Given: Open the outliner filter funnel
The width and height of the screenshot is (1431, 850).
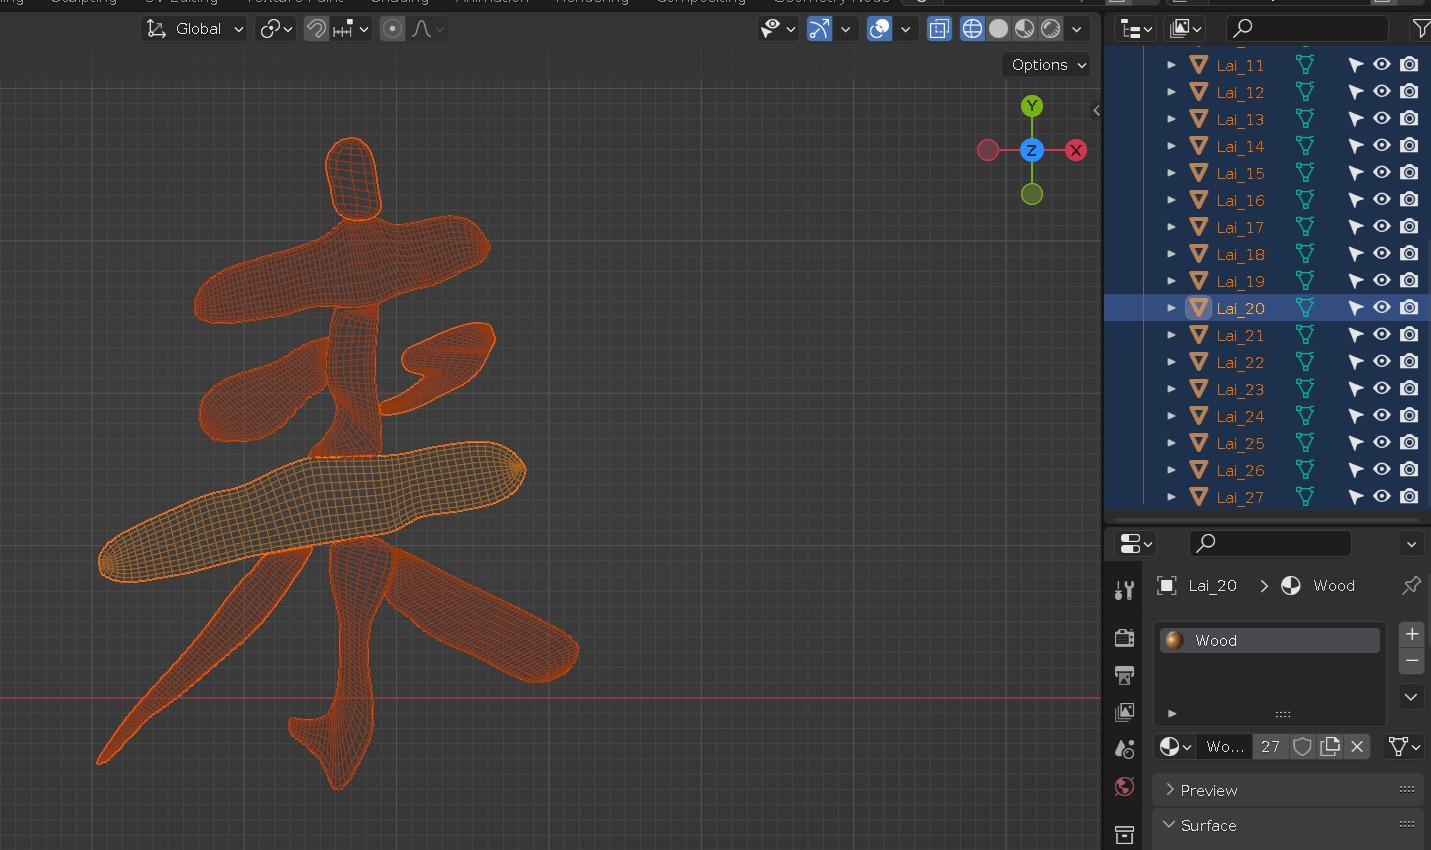Looking at the screenshot, I should click(x=1419, y=29).
